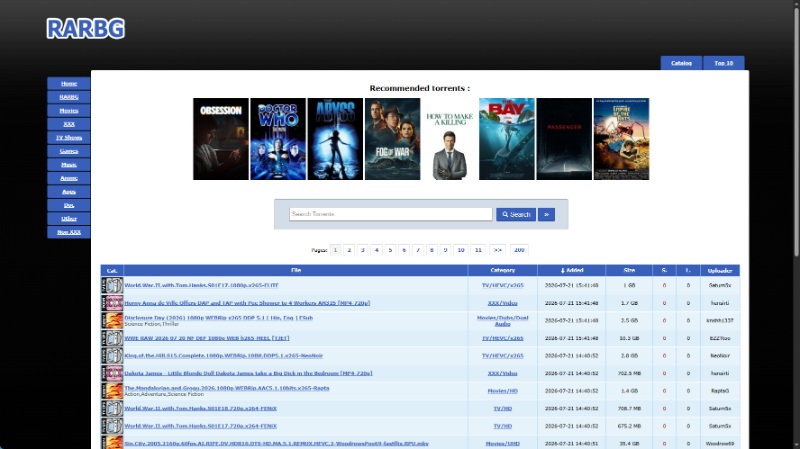Screen dimensions: 800x449
Task: Open the Apps sidebar section
Action: point(69,192)
